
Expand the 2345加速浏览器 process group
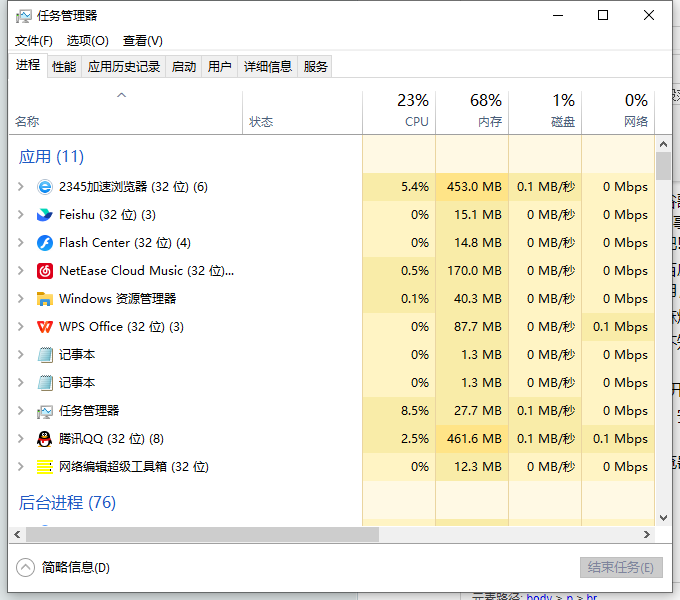point(20,187)
